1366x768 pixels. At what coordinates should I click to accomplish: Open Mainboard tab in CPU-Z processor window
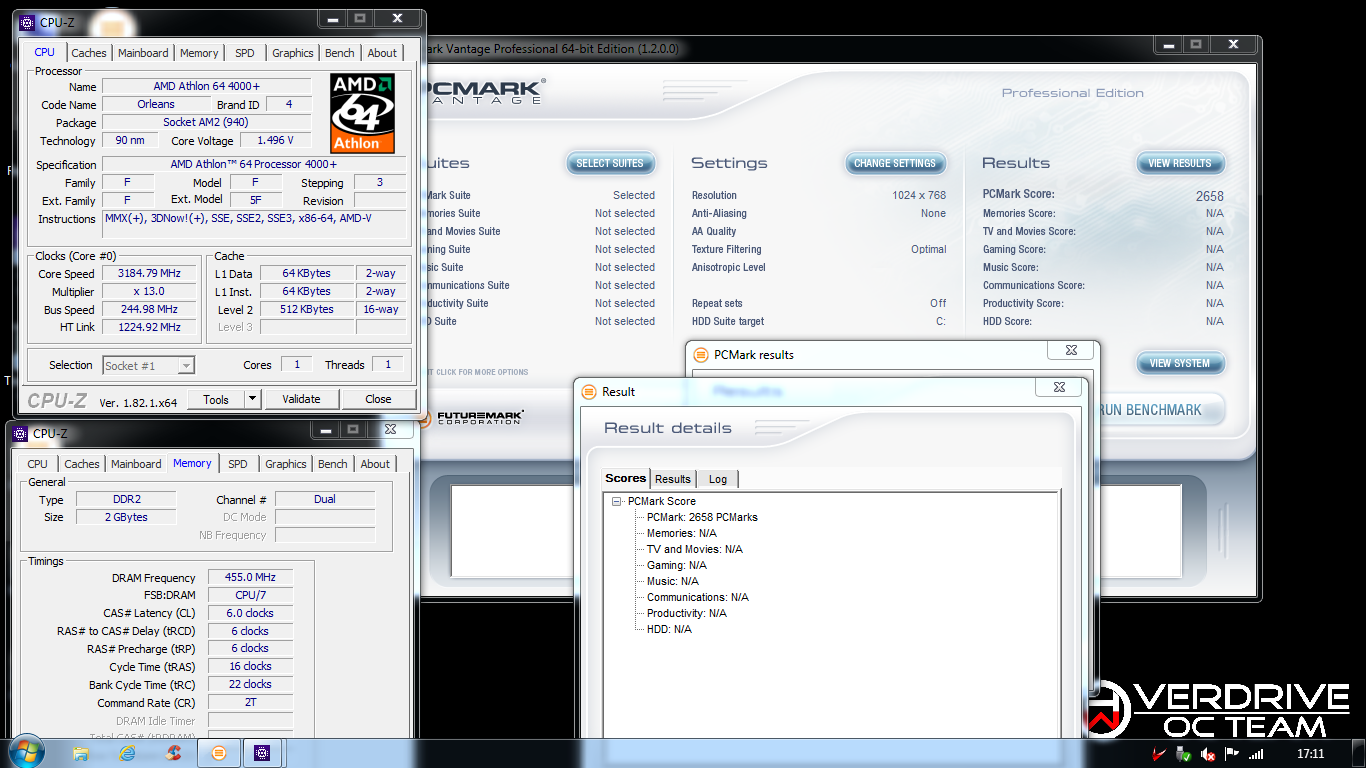[x=143, y=53]
